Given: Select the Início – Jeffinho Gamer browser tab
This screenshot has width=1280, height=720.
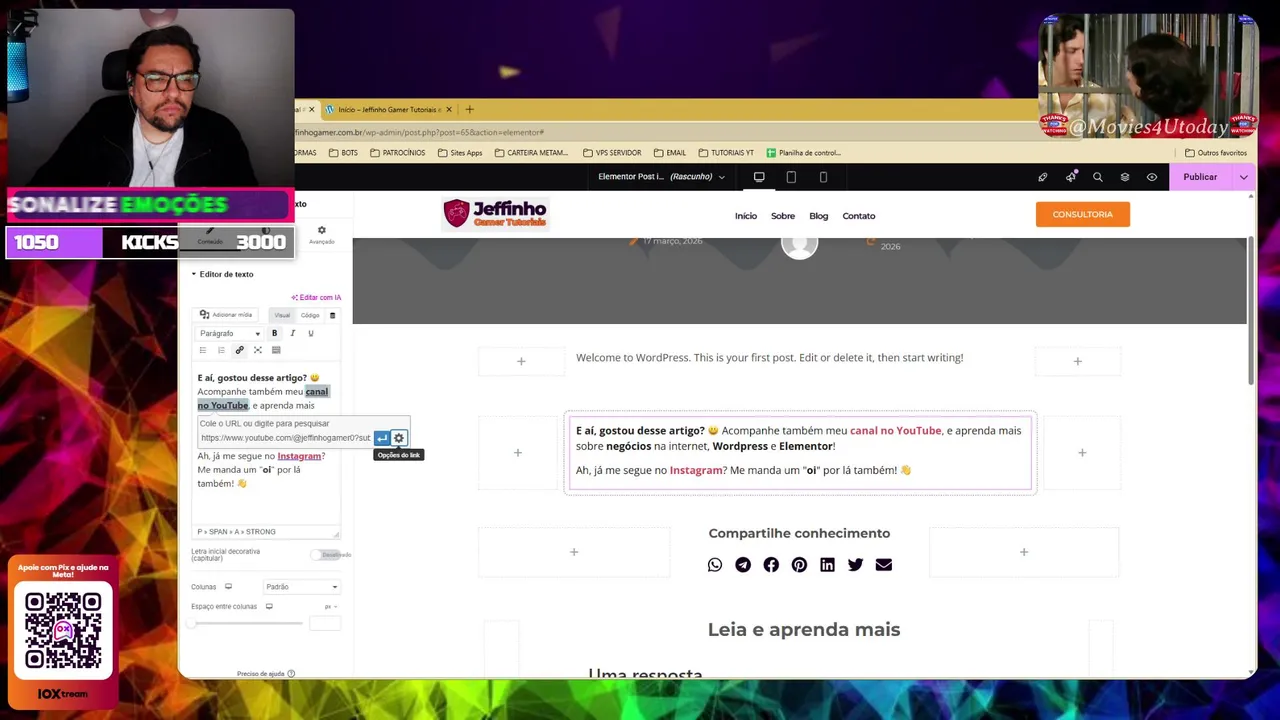Looking at the screenshot, I should (x=389, y=110).
